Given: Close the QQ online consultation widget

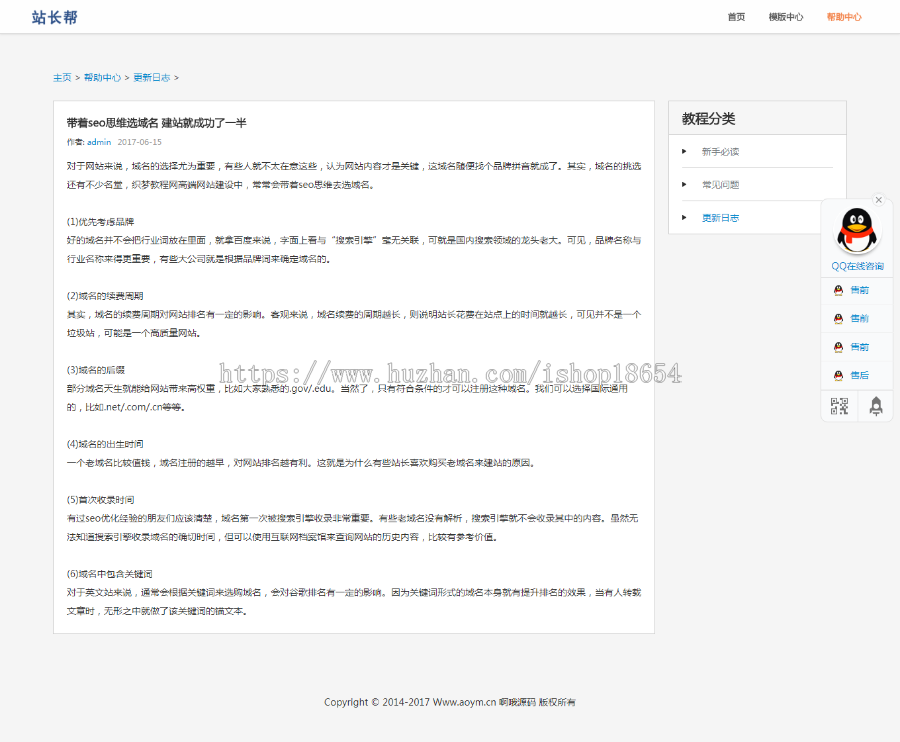Looking at the screenshot, I should (878, 200).
